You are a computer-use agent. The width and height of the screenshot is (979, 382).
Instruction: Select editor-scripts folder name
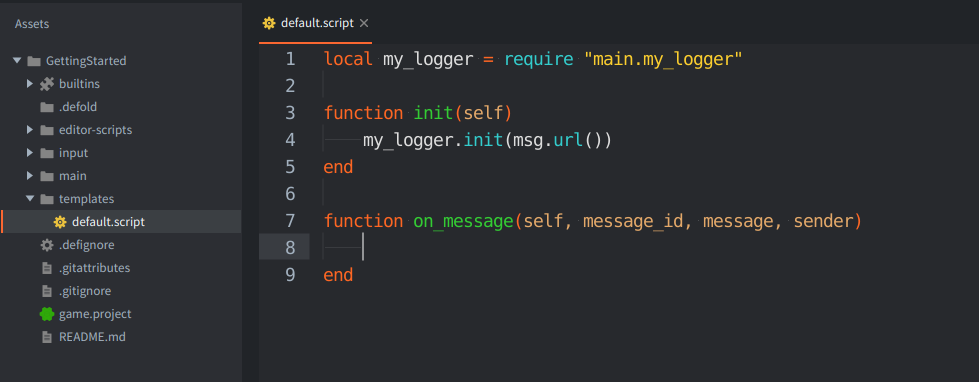coord(96,130)
